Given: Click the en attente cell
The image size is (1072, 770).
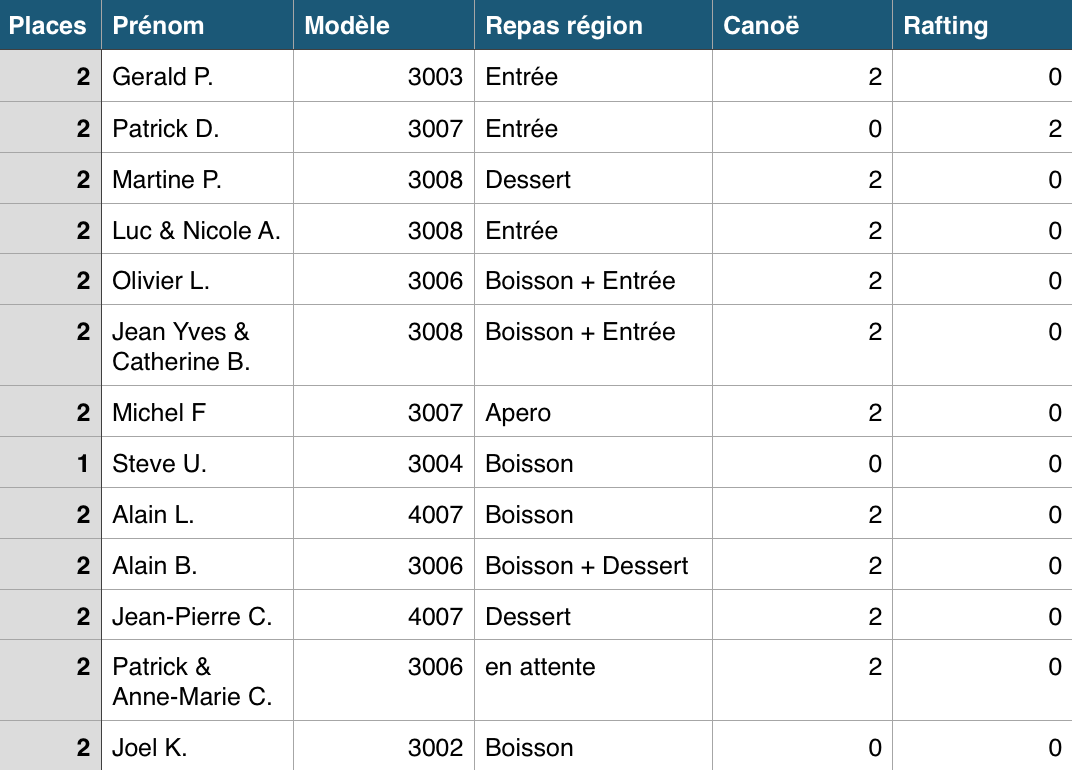Looking at the screenshot, I should [x=593, y=680].
